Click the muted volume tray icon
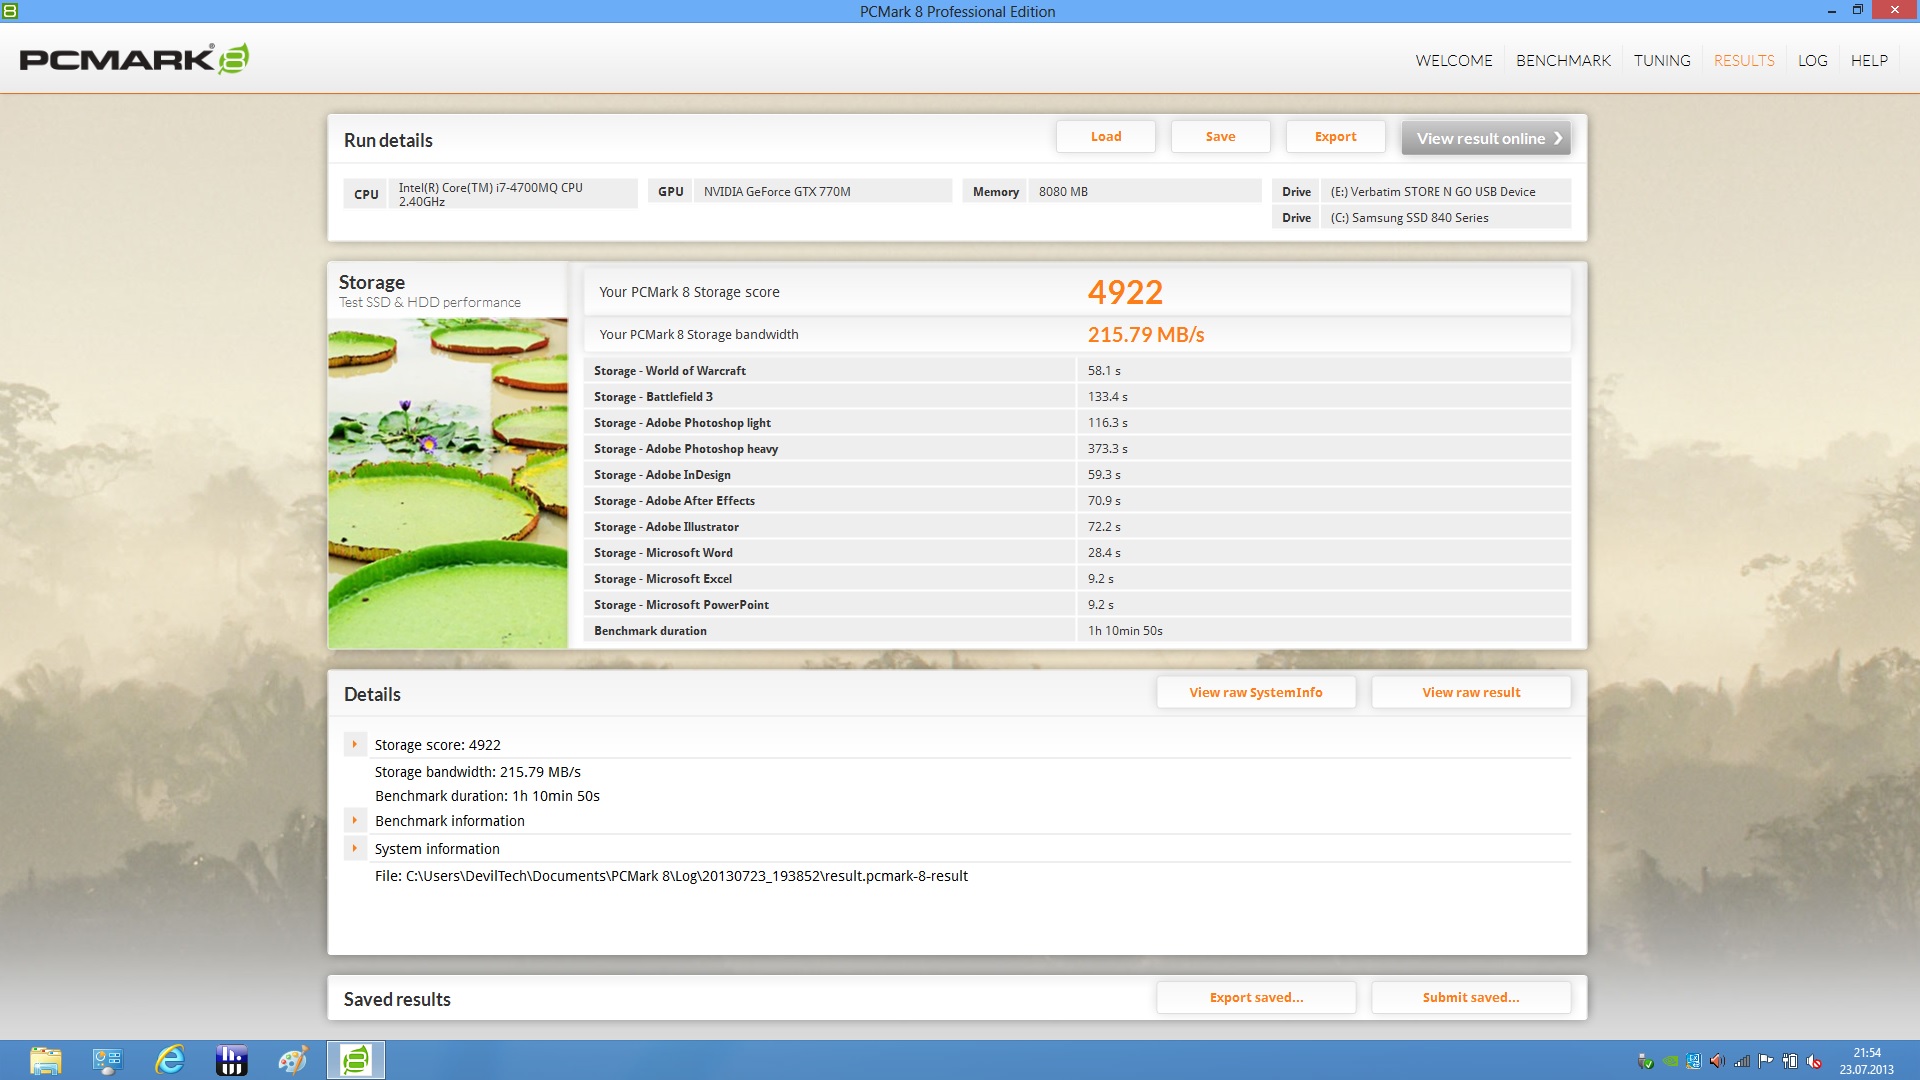1920x1080 pixels. pyautogui.click(x=1814, y=1061)
